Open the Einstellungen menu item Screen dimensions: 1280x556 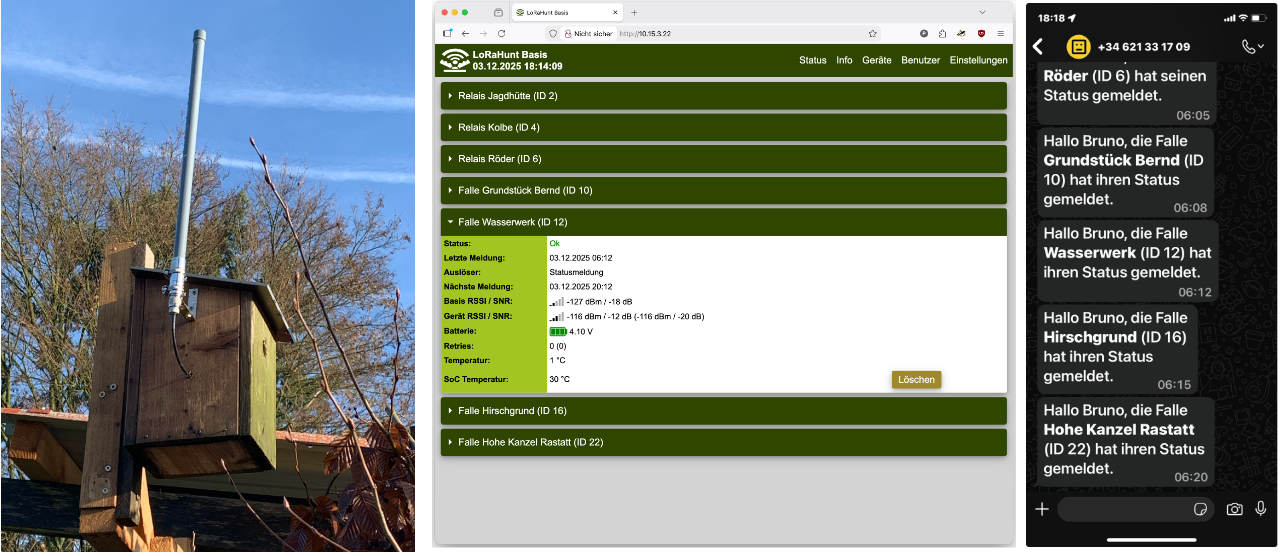978,60
